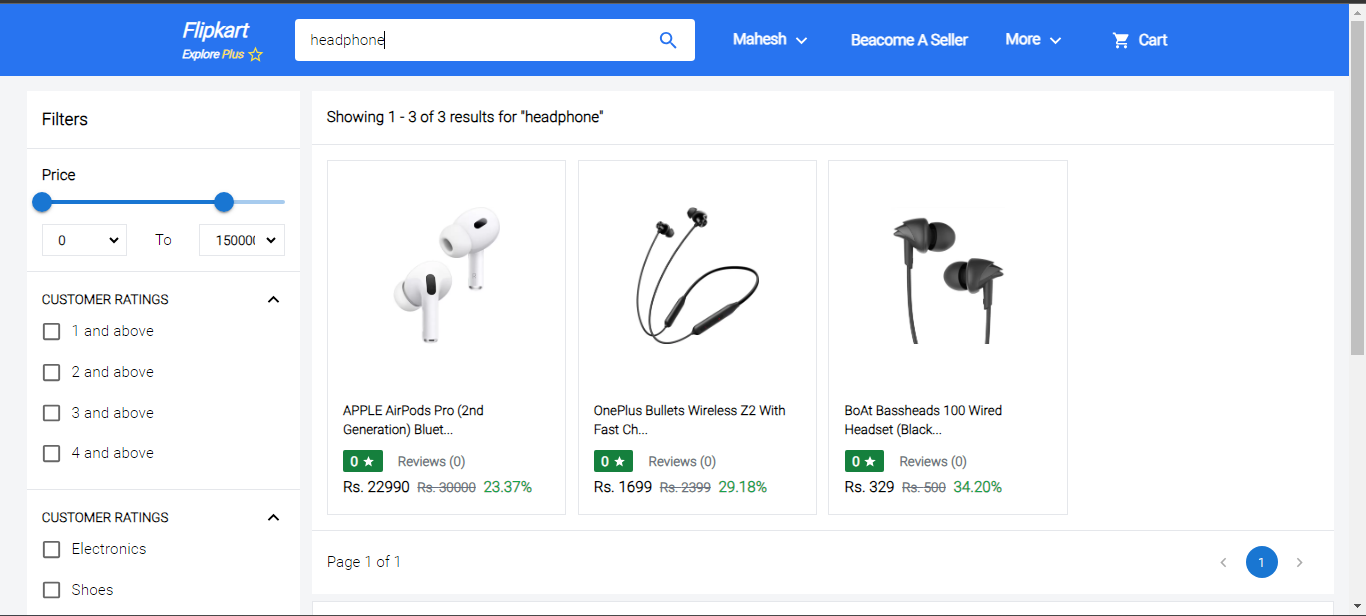Check the Electronics category filter
This screenshot has width=1366, height=616.
tap(51, 549)
